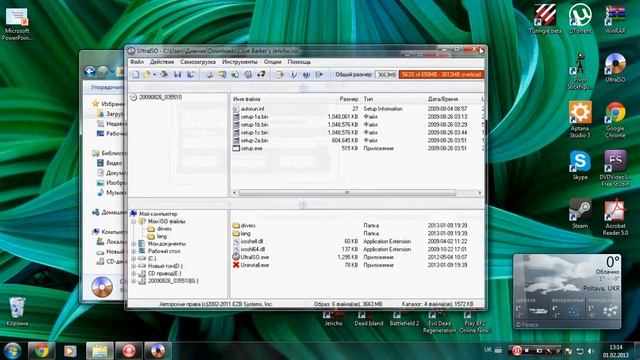Click the New image icon in UltraISO toolbar
The height and width of the screenshot is (360, 640).
(136, 75)
